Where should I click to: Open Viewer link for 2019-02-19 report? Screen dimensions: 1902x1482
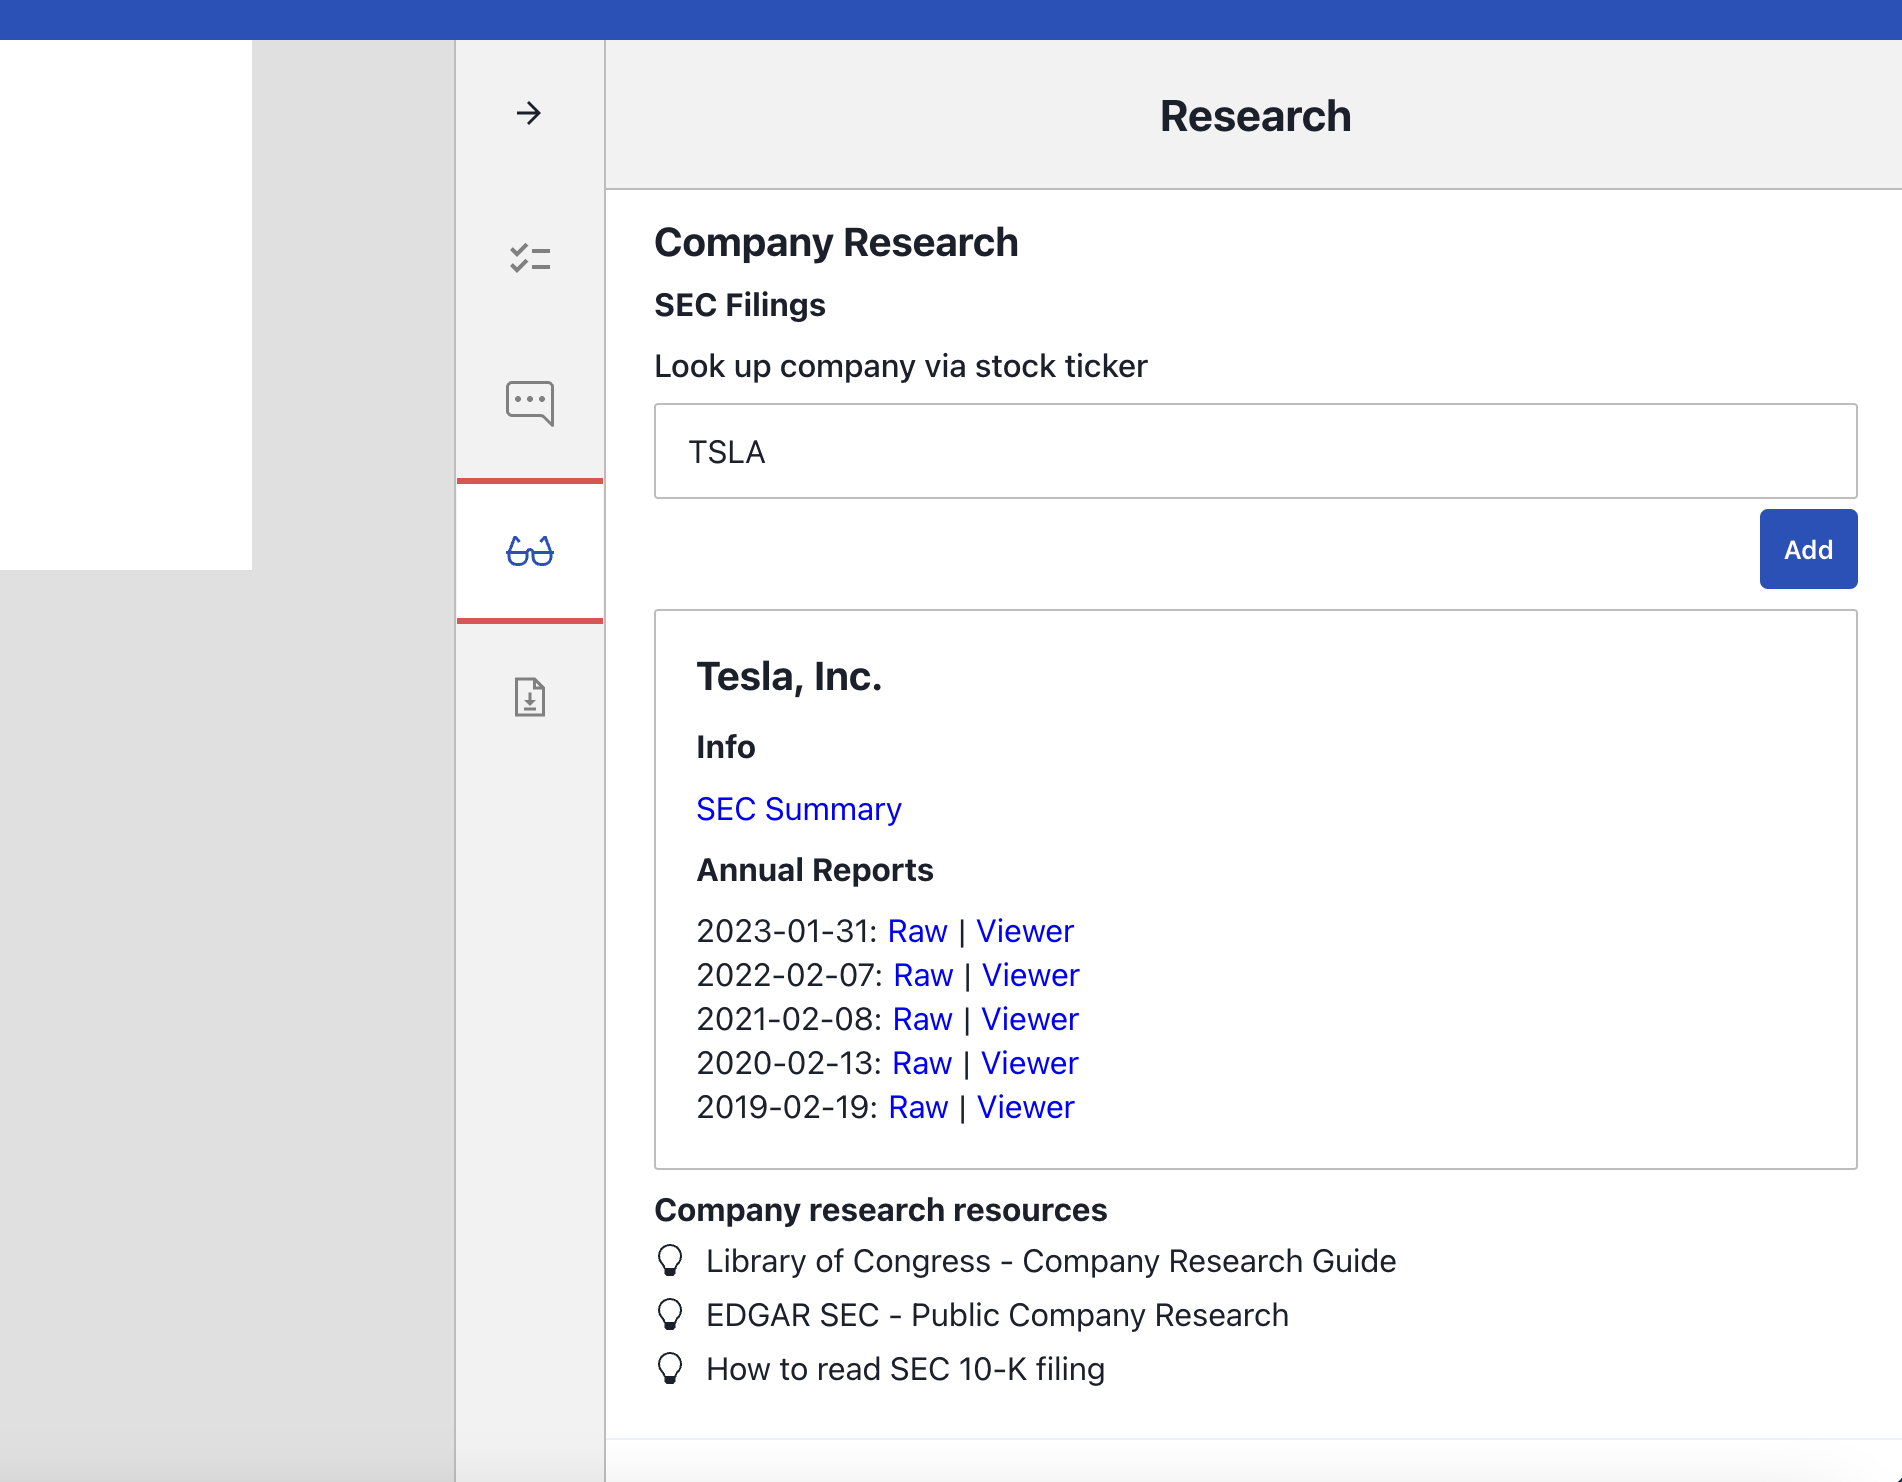click(1025, 1107)
